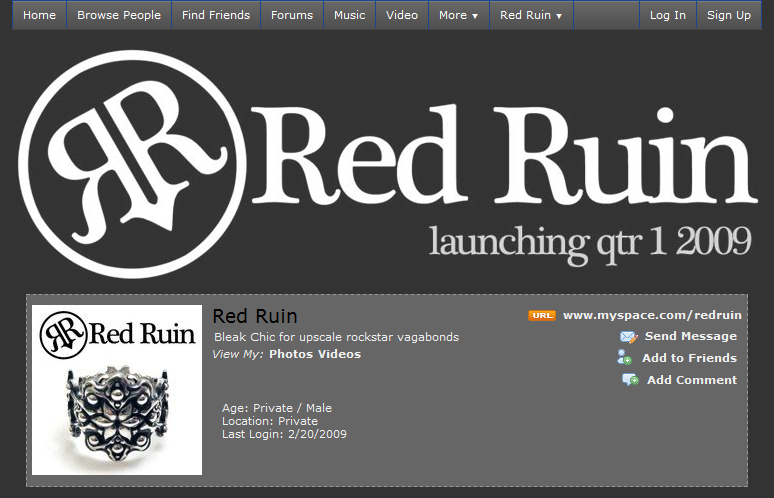Click the Add to Friends link

(x=690, y=358)
